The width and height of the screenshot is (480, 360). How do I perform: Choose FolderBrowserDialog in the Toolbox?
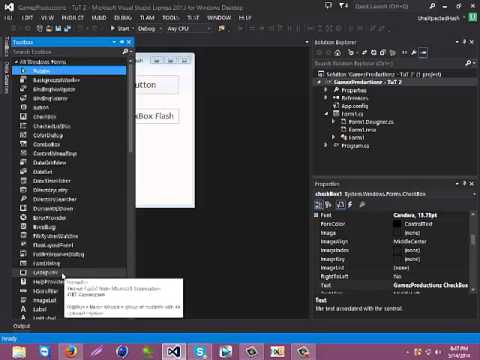point(58,254)
